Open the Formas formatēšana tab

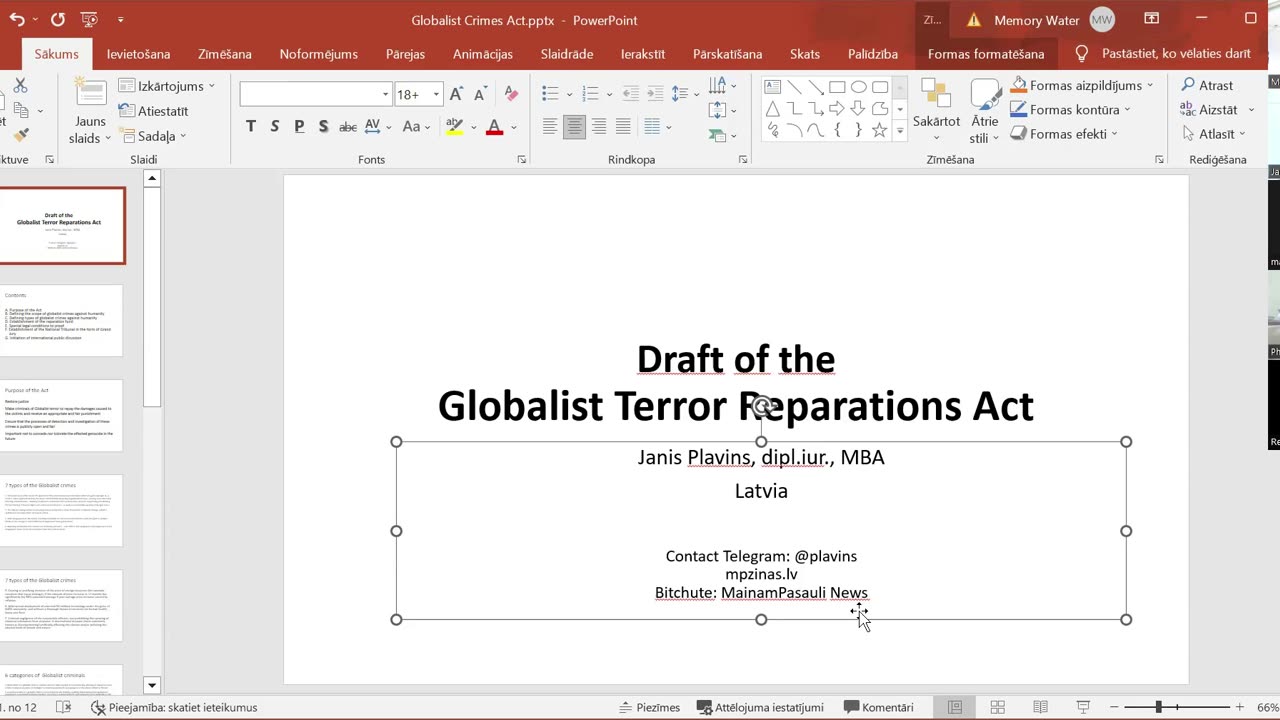[986, 54]
